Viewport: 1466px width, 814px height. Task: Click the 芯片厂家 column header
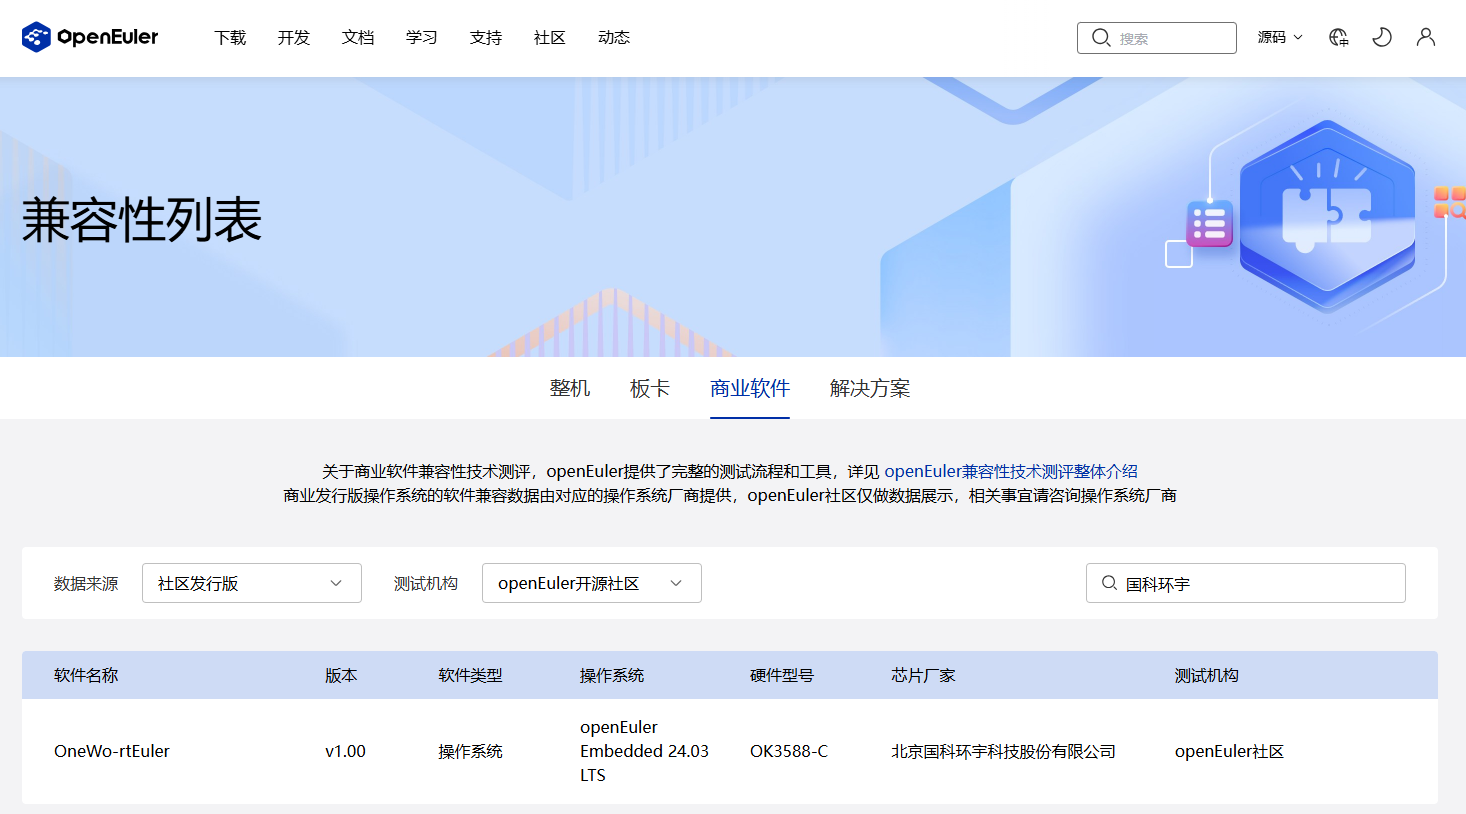pos(923,675)
